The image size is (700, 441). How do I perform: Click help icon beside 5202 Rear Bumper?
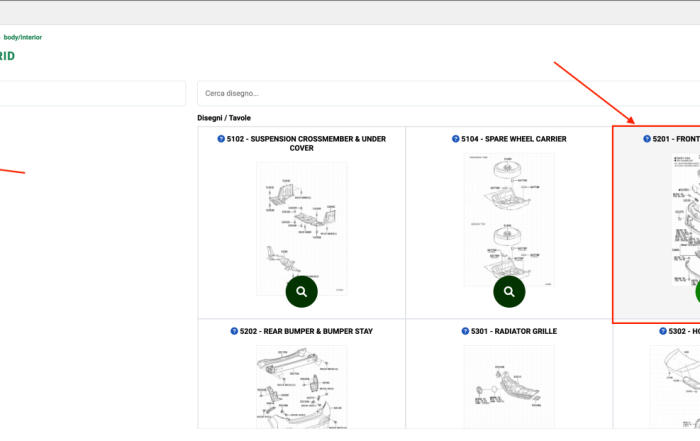coord(234,331)
